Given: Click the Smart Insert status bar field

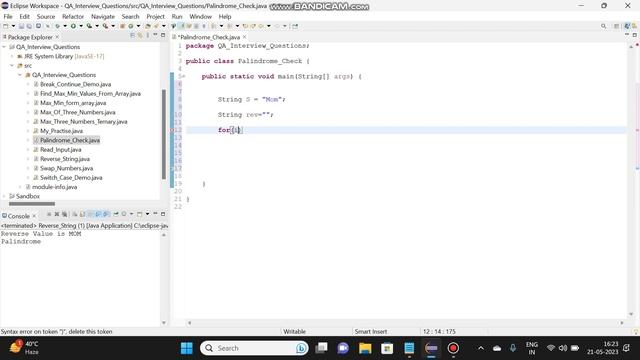Looking at the screenshot, I should click(370, 331).
